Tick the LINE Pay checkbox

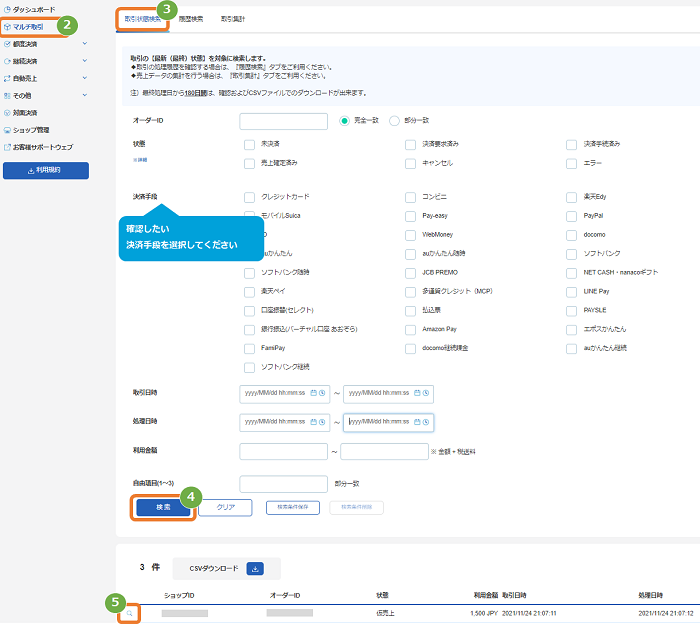tap(571, 292)
